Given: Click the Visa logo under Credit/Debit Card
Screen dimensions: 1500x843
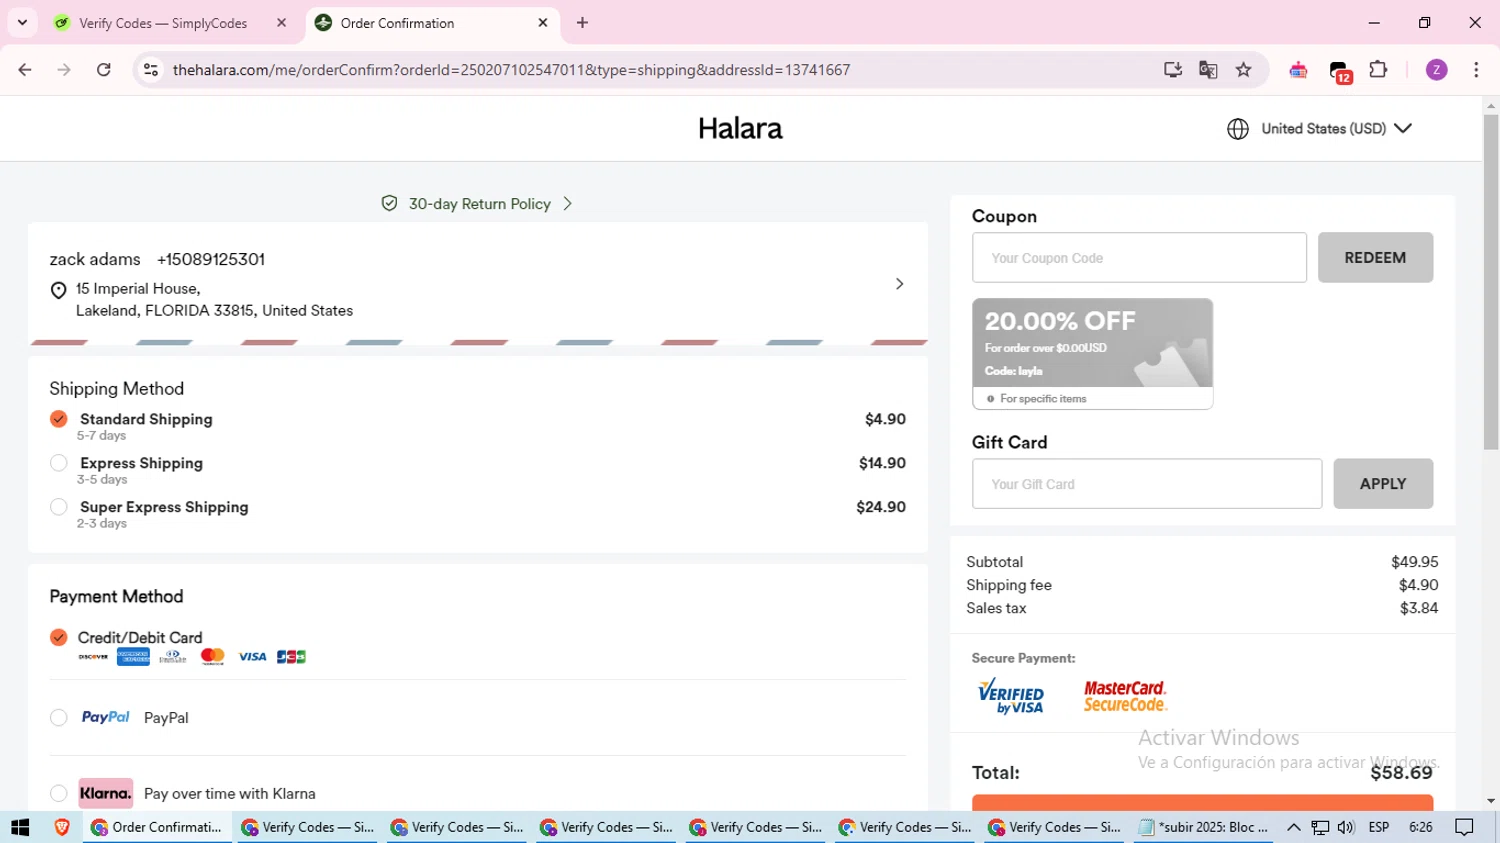Looking at the screenshot, I should point(252,657).
